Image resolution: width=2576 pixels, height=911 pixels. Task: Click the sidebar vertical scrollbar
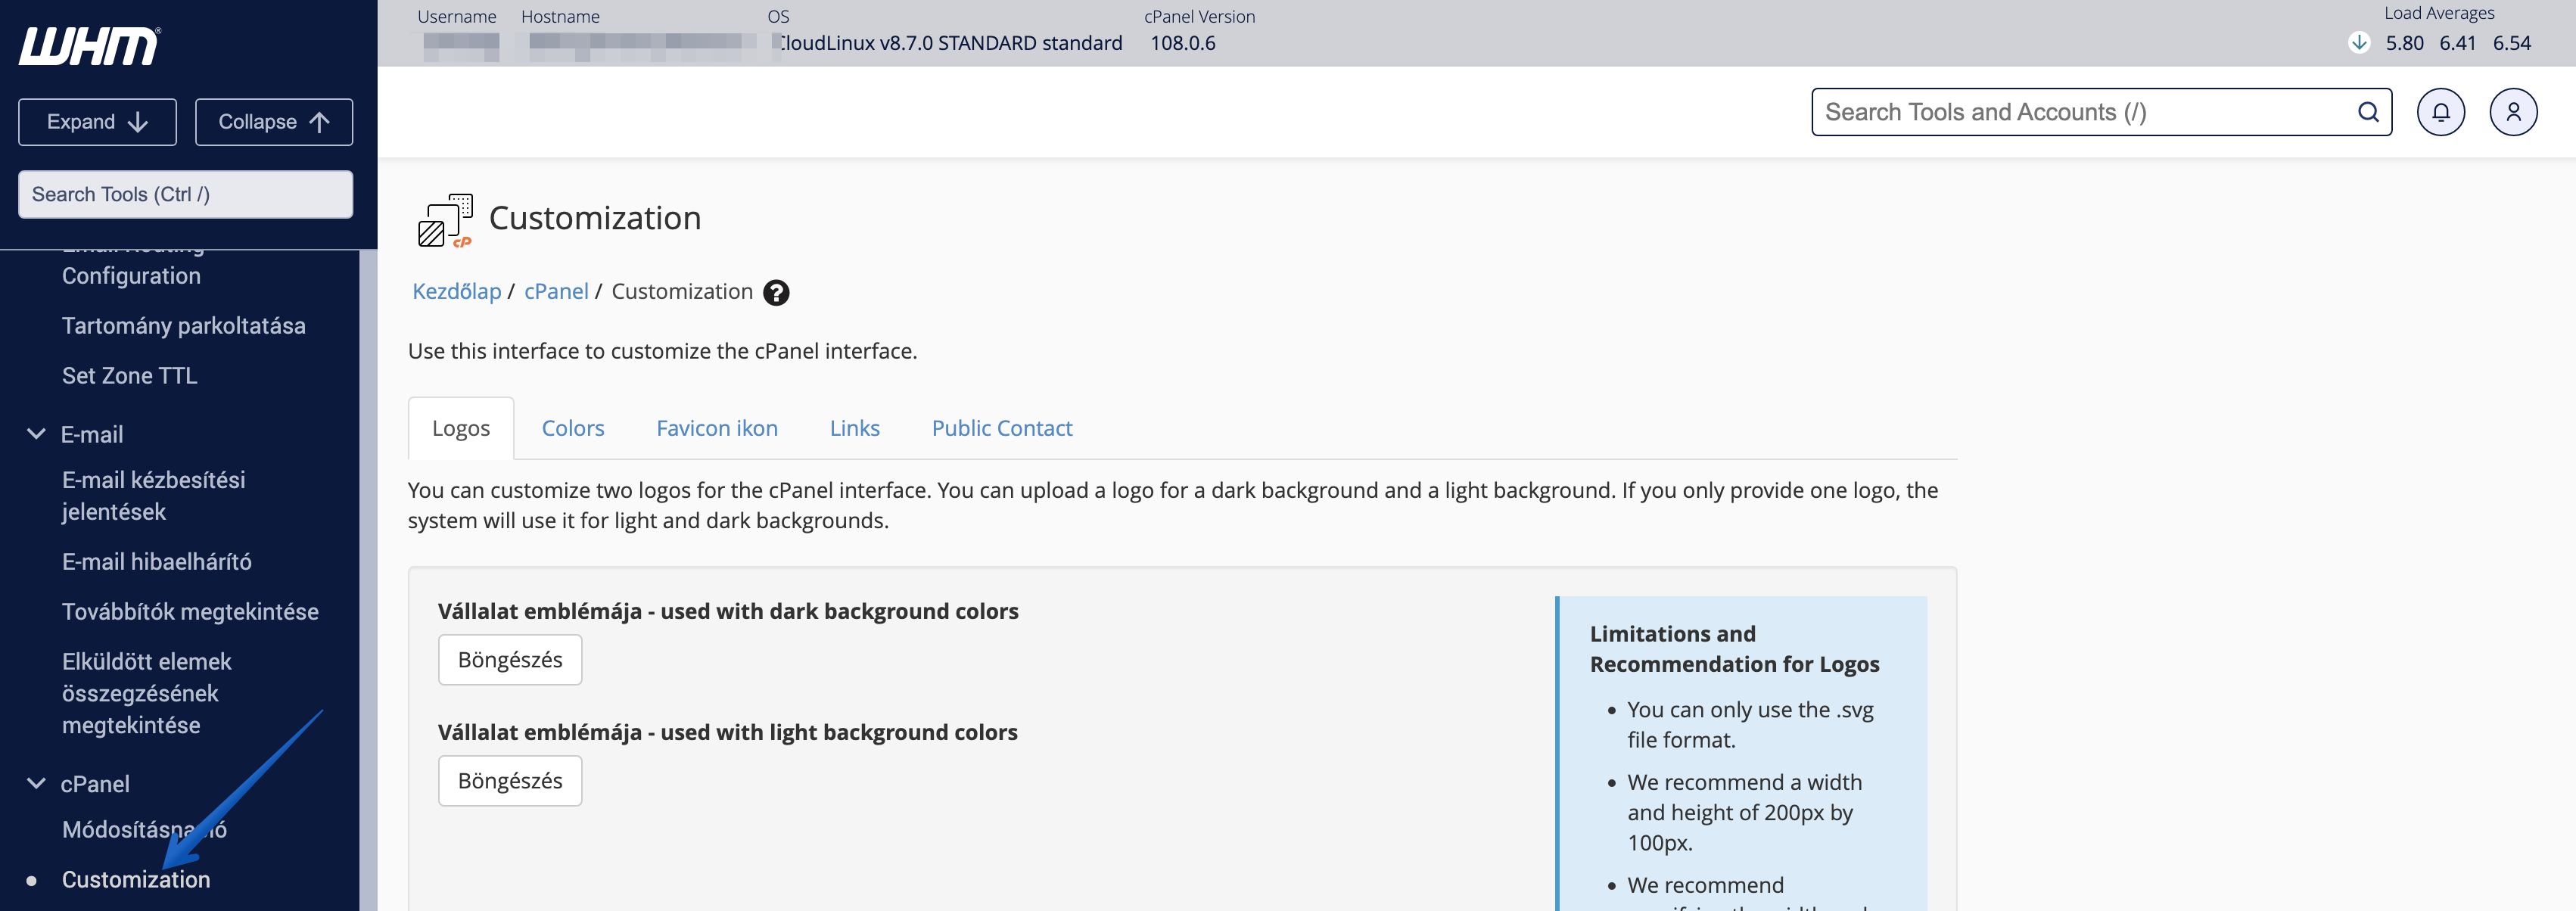click(368, 580)
